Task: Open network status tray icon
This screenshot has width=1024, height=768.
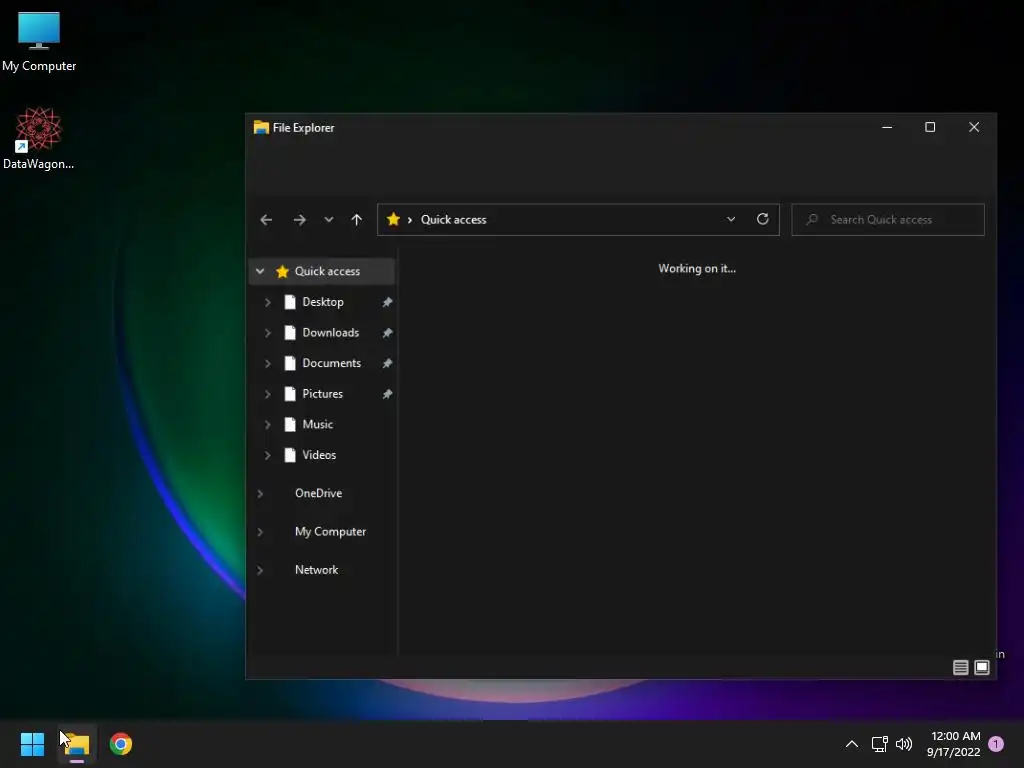Action: 880,744
